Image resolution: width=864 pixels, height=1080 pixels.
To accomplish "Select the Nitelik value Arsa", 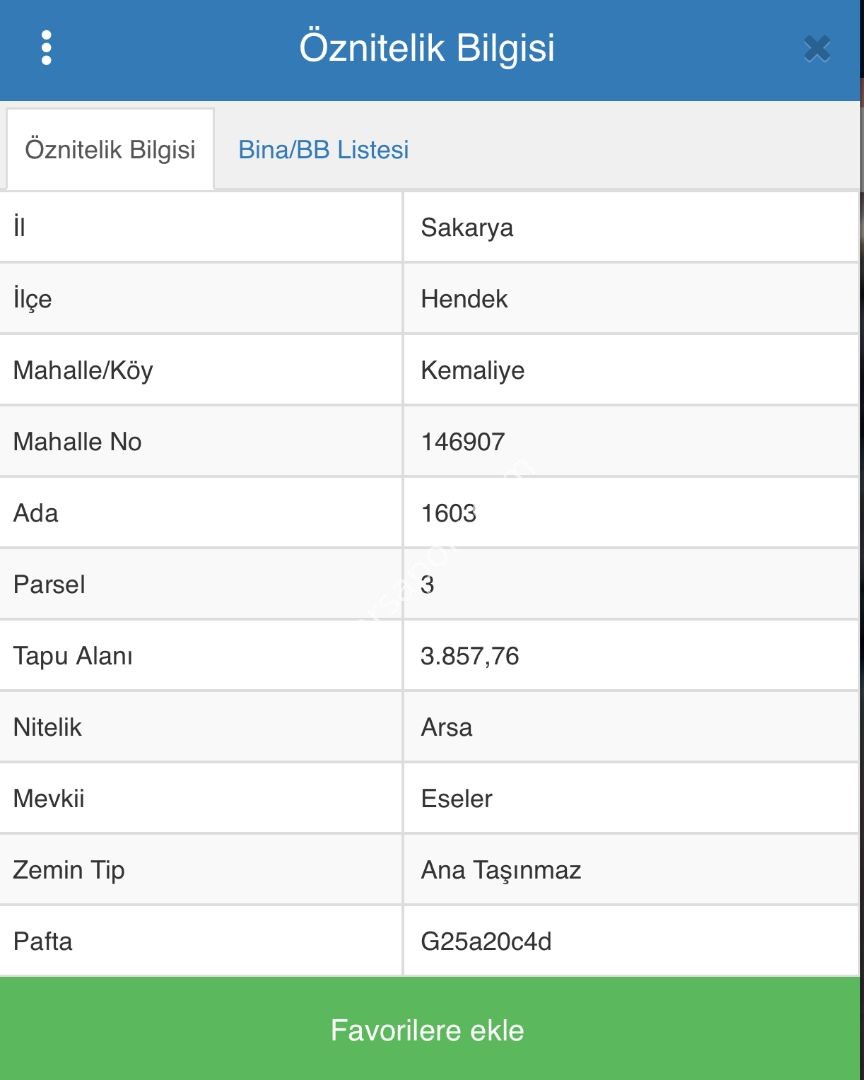I will point(446,727).
